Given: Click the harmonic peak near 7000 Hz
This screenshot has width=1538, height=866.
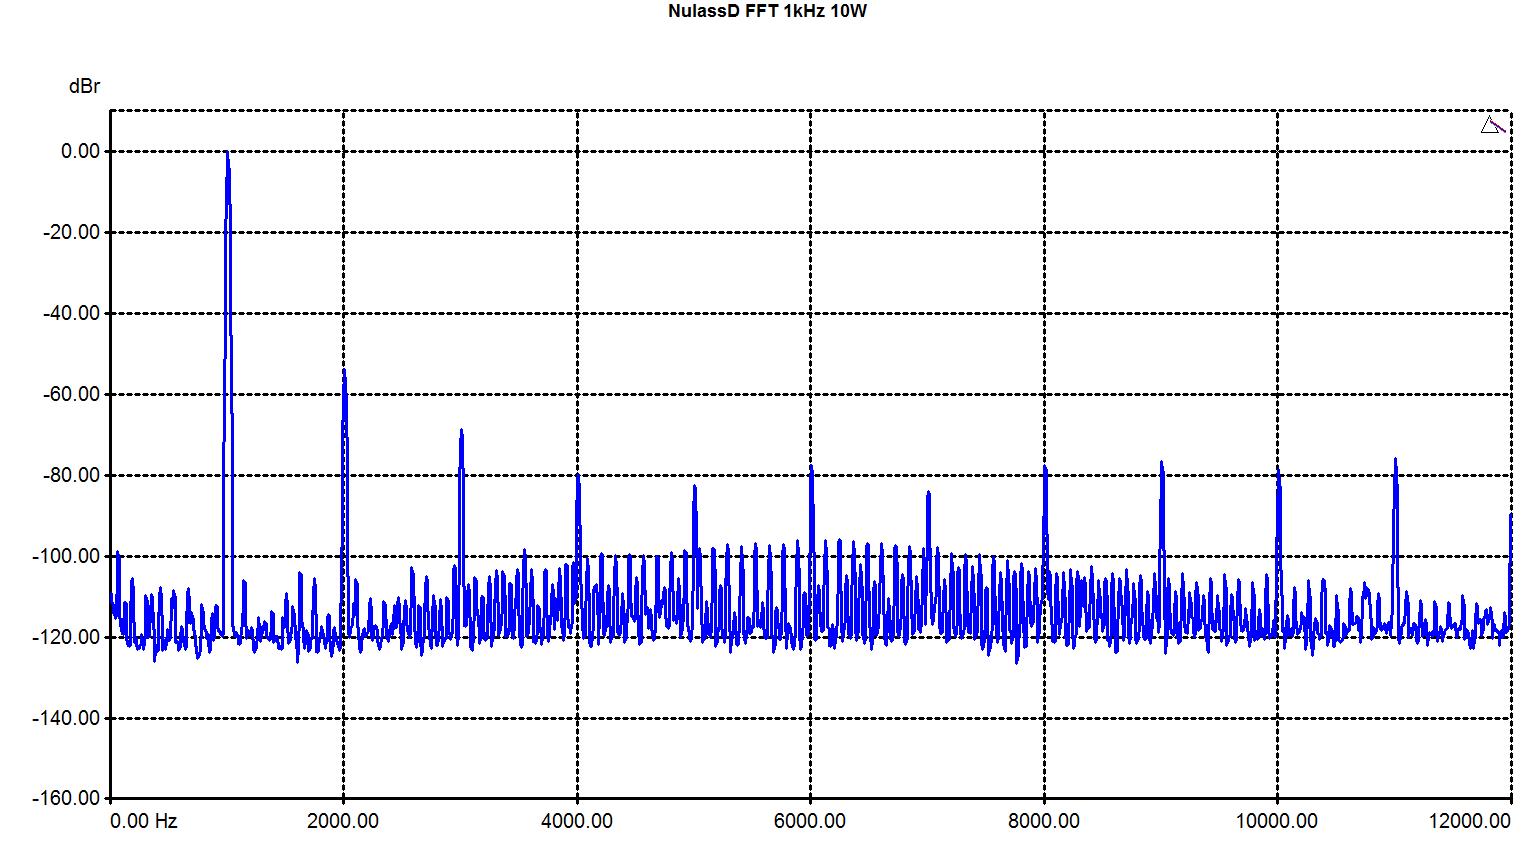Looking at the screenshot, I should point(928,494).
